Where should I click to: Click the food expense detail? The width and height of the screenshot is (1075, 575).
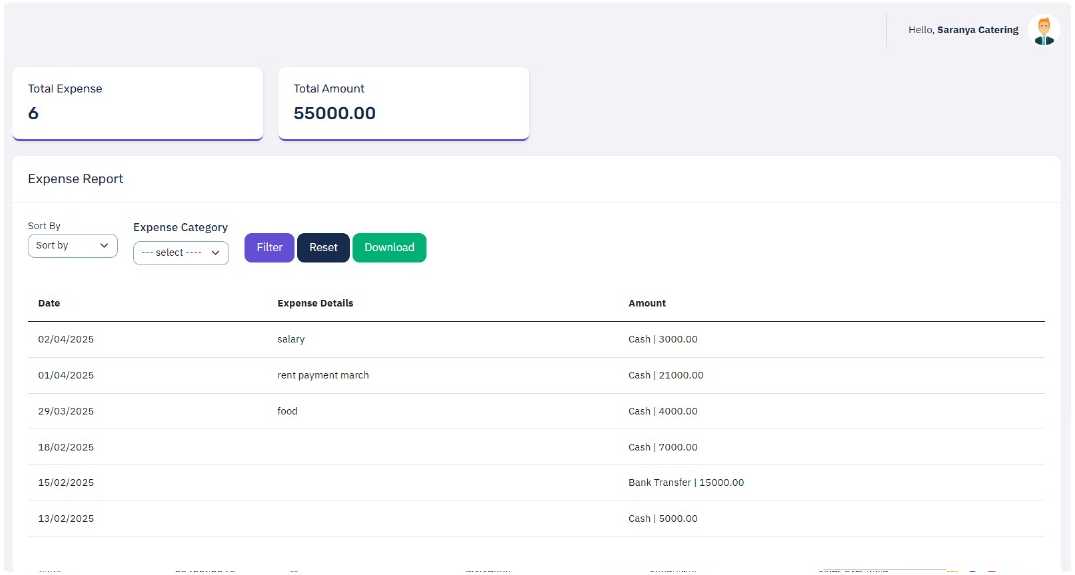(x=287, y=411)
